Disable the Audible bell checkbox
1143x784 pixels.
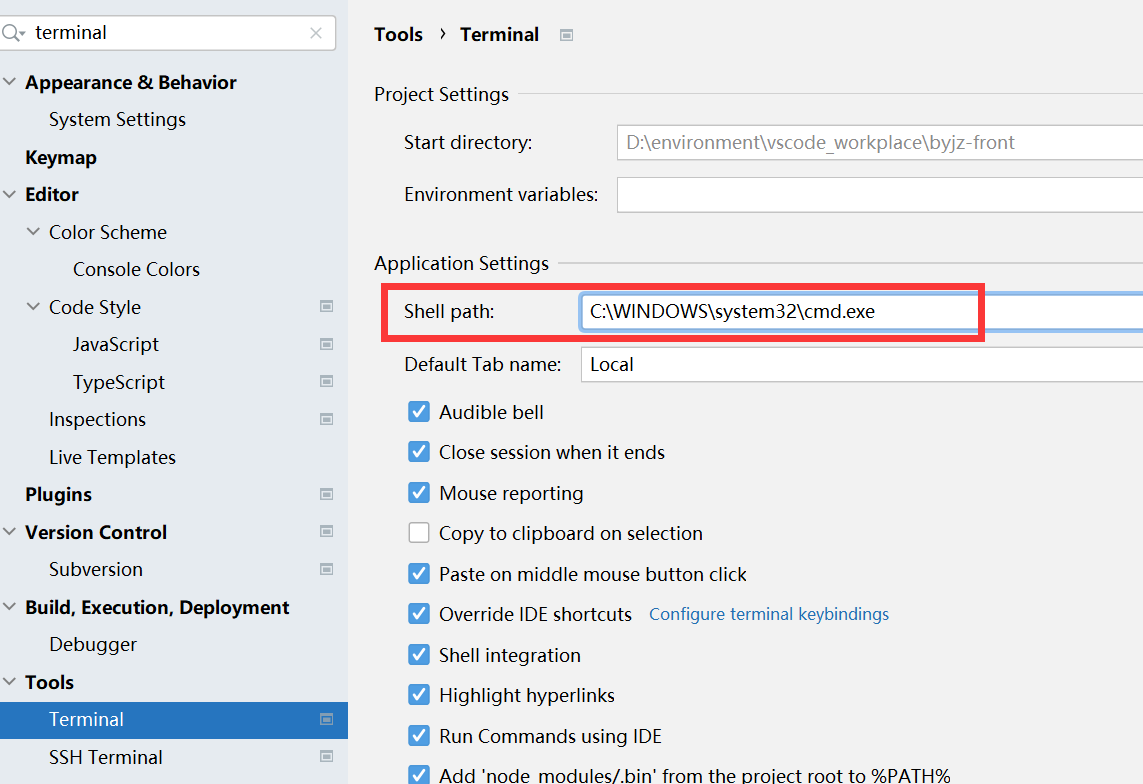coord(419,412)
